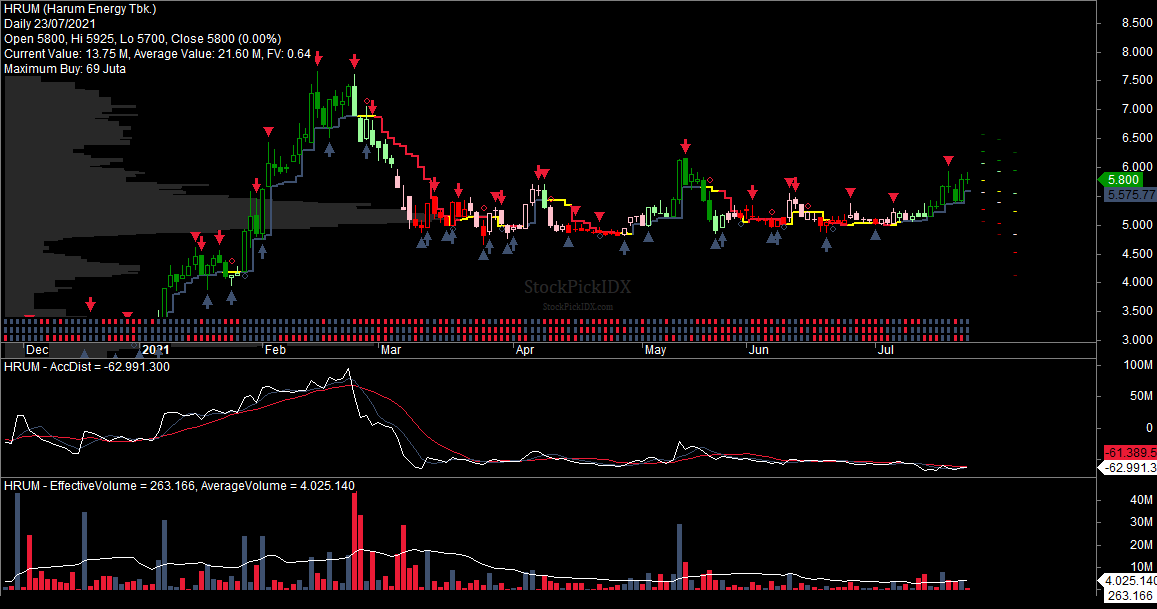Click the 50M AccDist axis label
1157x609 pixels.
point(1141,396)
